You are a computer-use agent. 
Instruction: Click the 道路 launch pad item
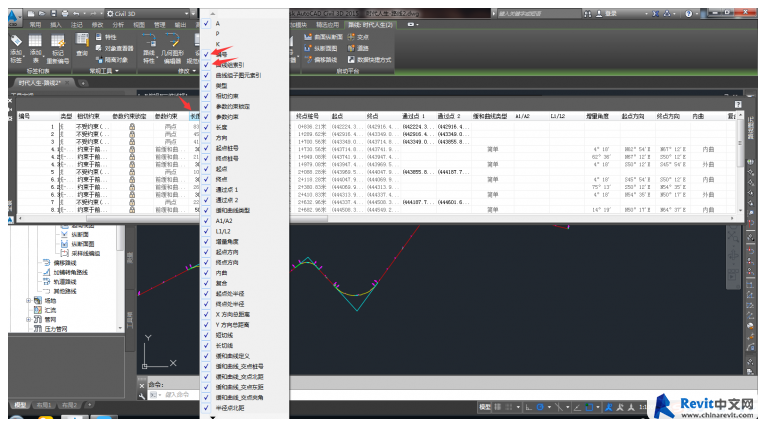click(x=358, y=48)
